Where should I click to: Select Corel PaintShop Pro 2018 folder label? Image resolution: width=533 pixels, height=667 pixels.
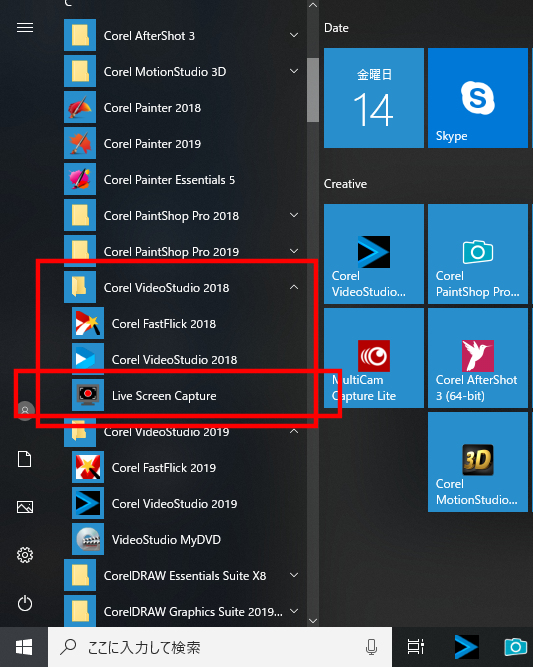click(x=171, y=216)
